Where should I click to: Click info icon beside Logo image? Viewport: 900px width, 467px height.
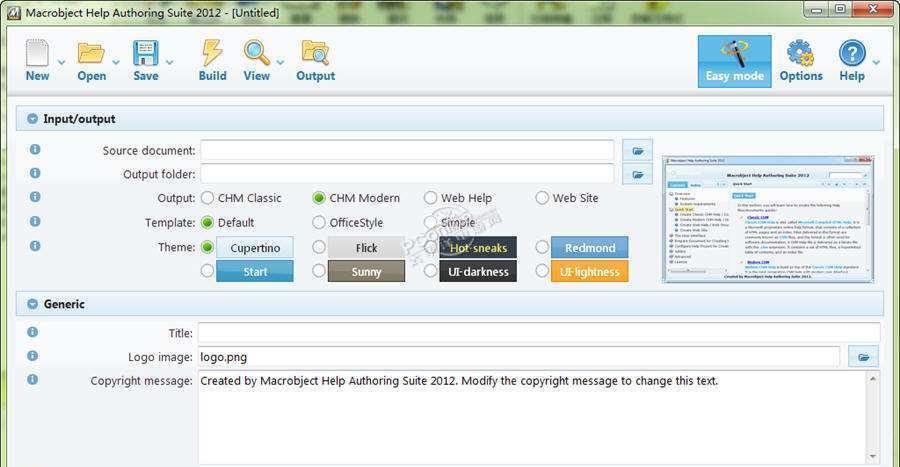pyautogui.click(x=33, y=356)
